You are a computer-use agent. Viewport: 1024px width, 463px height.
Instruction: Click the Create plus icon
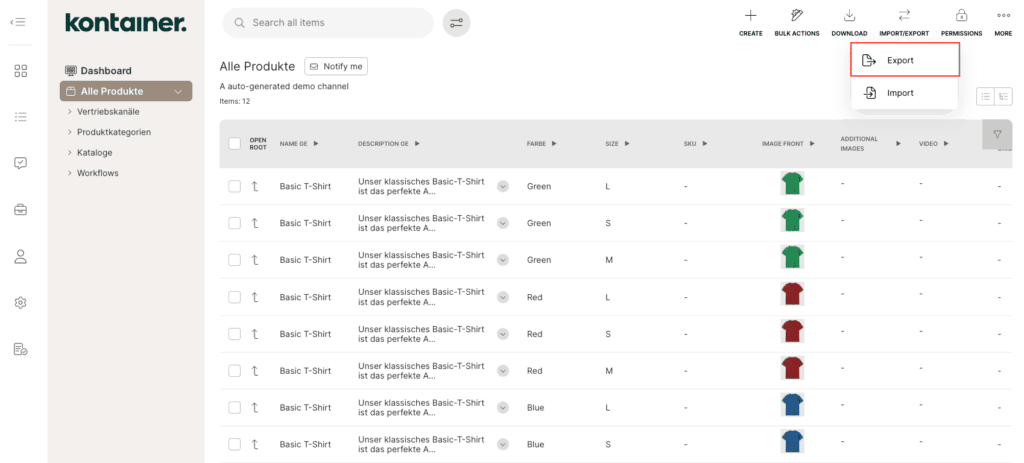750,16
